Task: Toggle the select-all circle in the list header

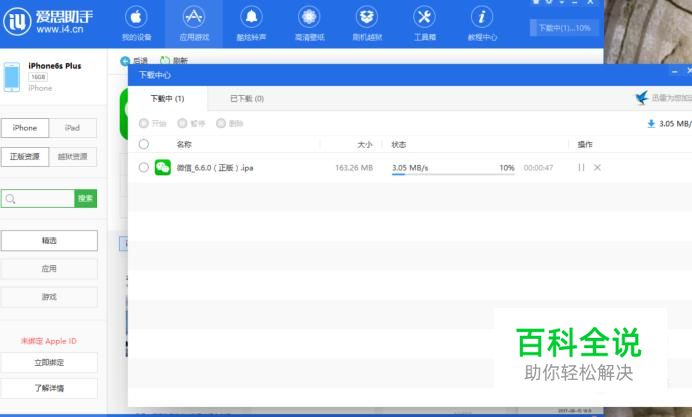Action: (143, 144)
